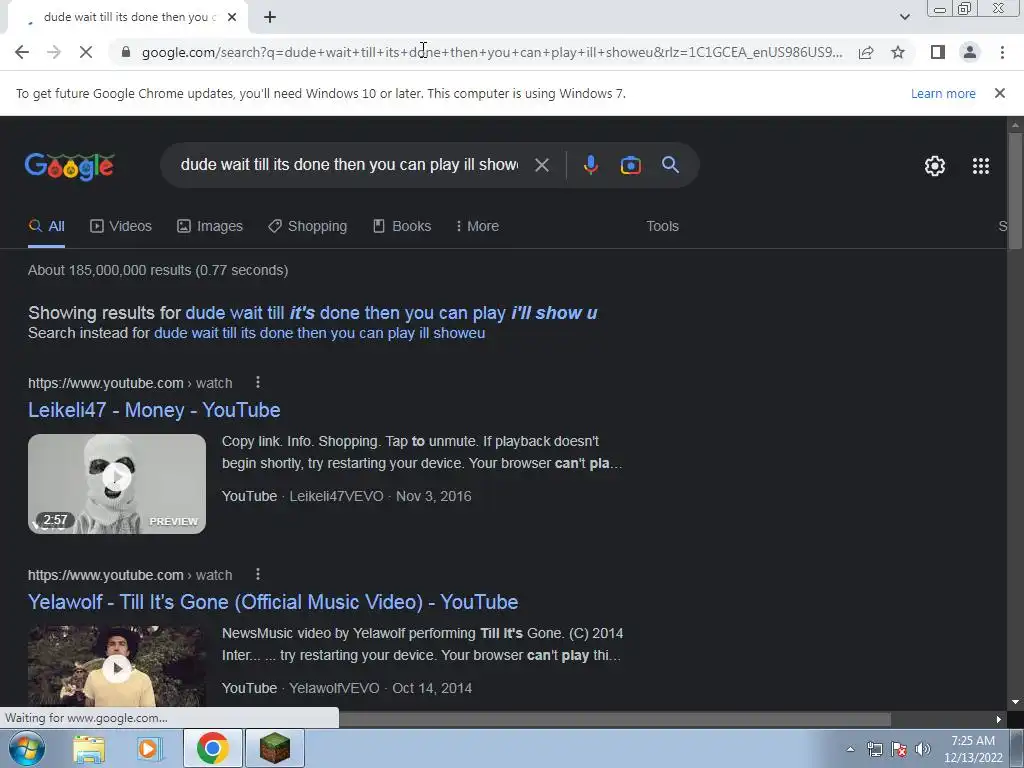Open the Learn more link about Chrome updates
The image size is (1024, 768).
[x=943, y=93]
